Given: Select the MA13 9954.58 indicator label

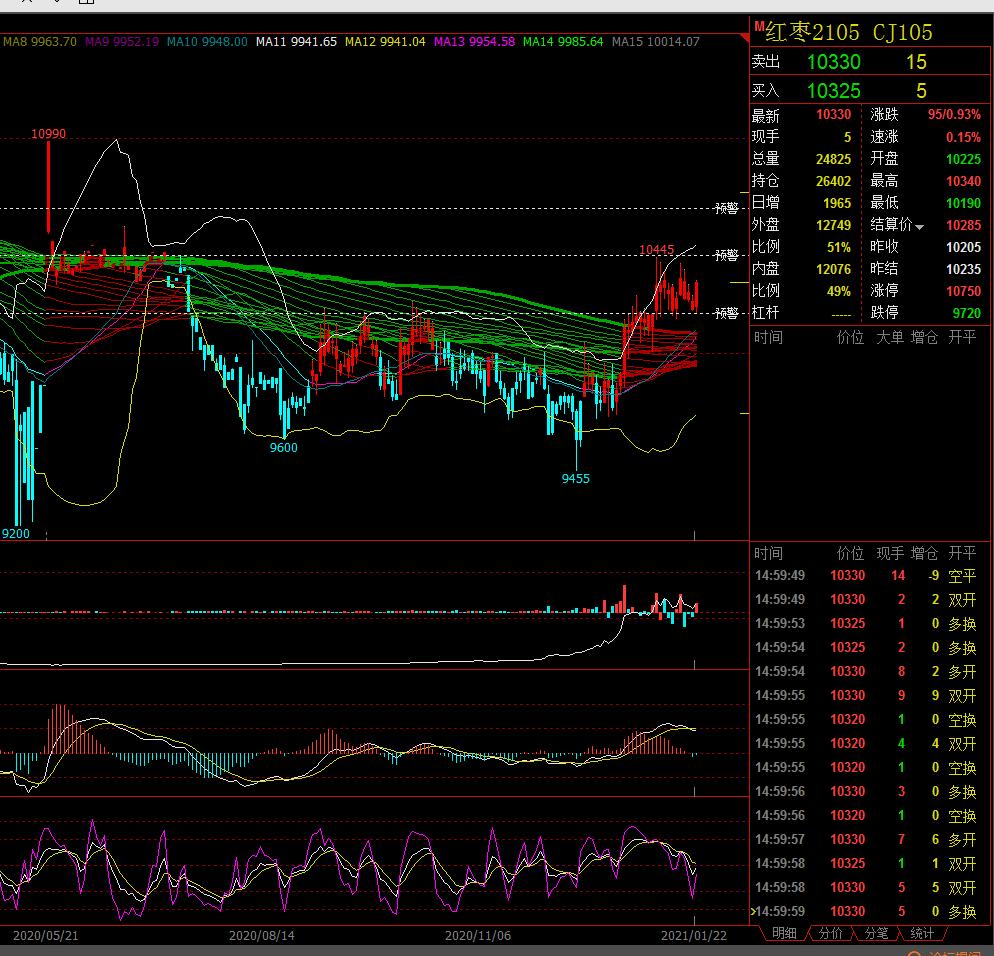Looking at the screenshot, I should [474, 42].
